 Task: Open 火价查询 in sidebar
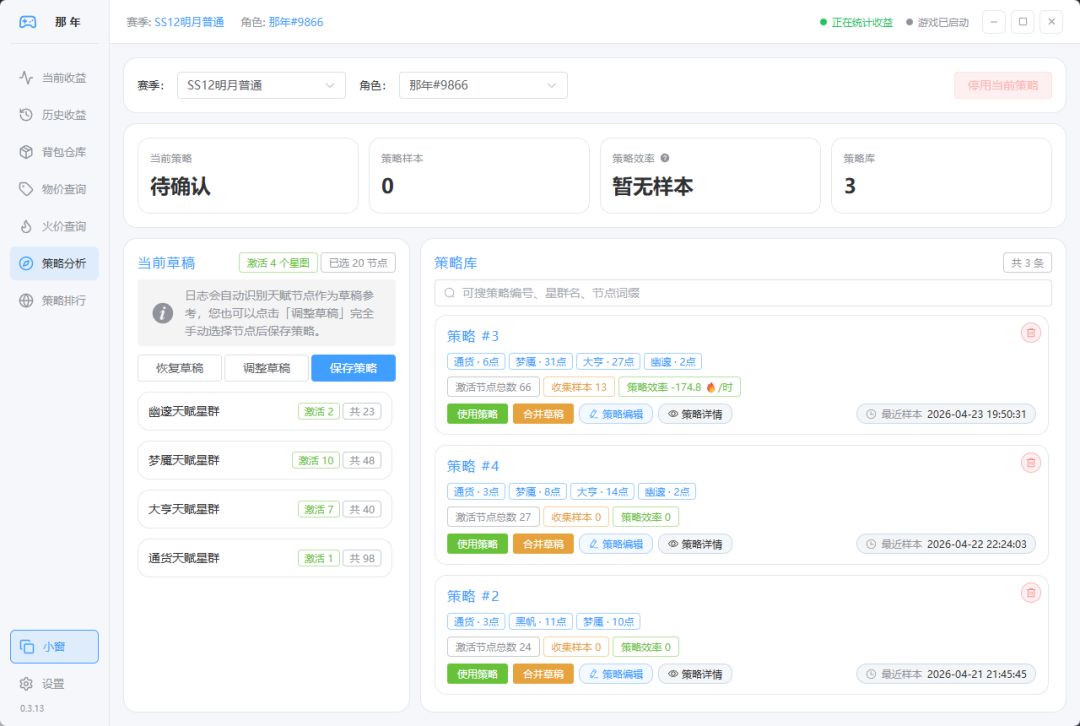54,226
